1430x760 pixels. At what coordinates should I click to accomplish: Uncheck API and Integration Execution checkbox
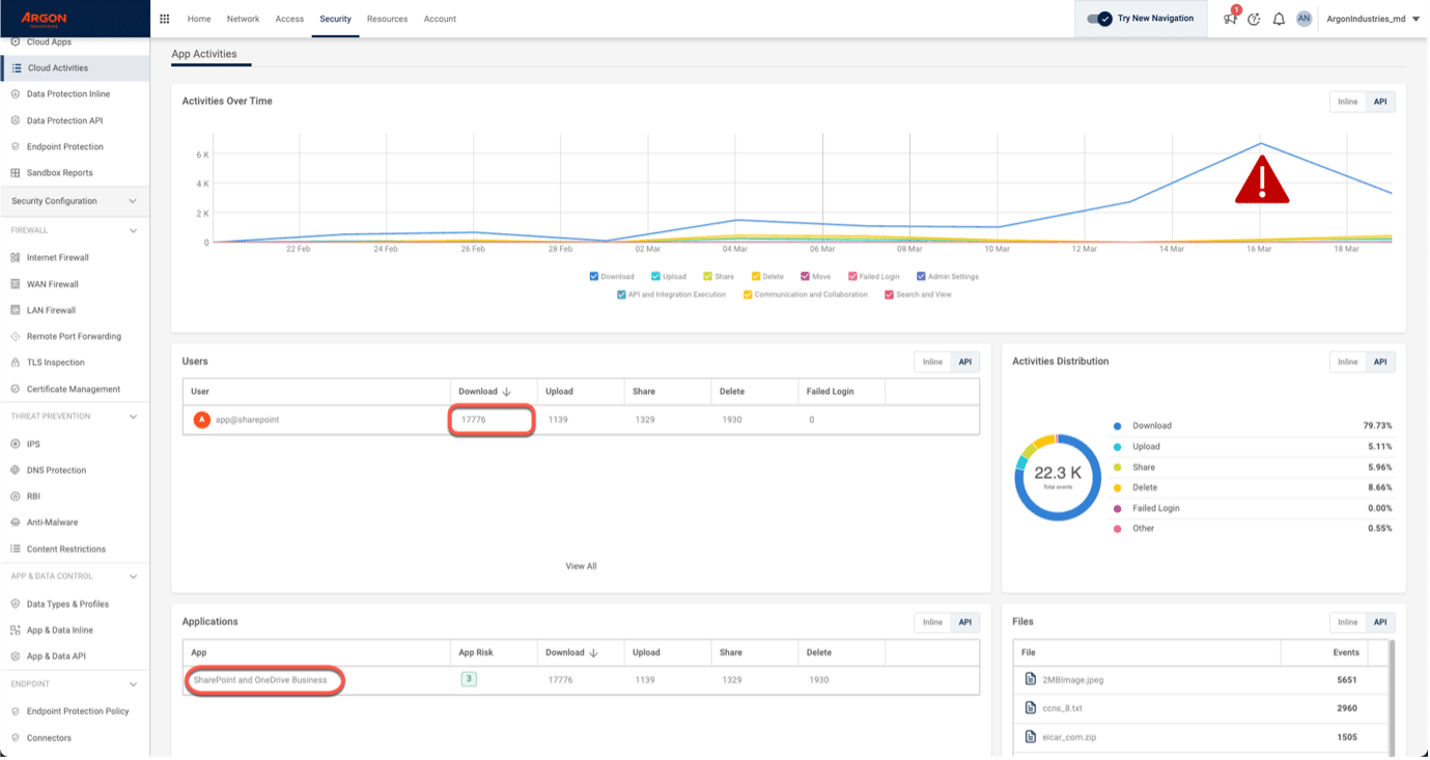[622, 295]
